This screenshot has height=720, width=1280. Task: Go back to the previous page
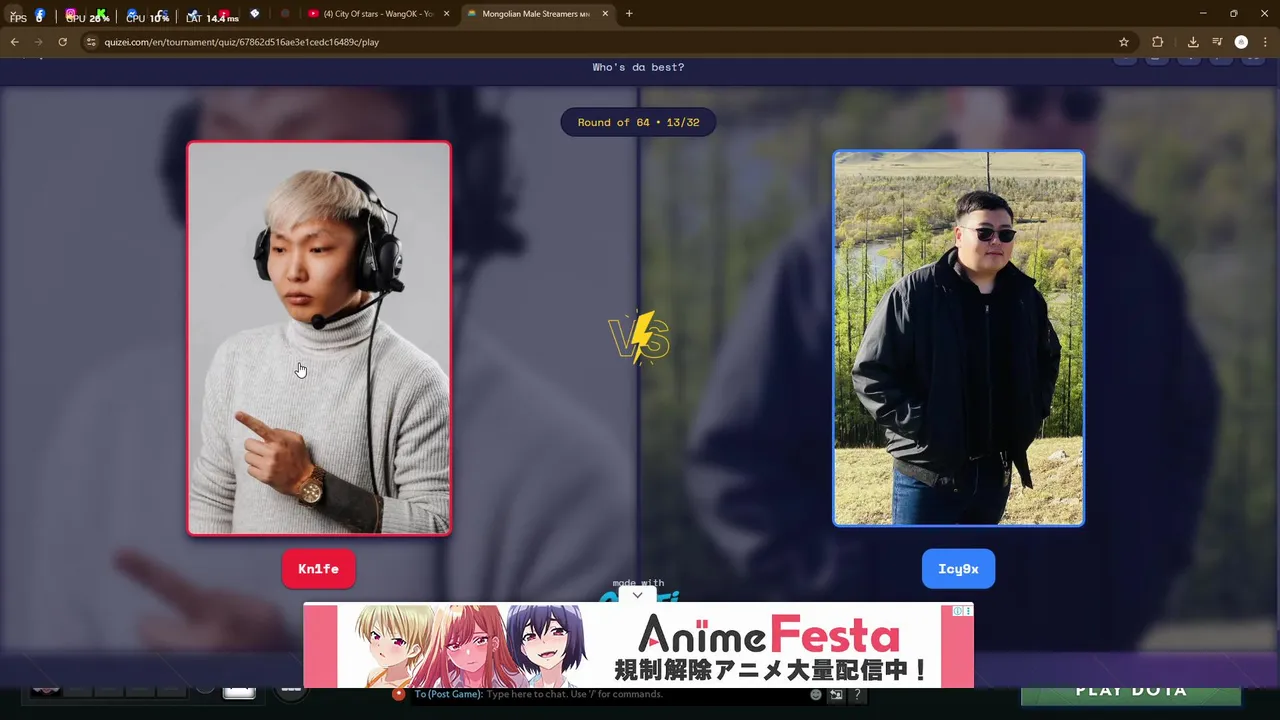pyautogui.click(x=14, y=42)
